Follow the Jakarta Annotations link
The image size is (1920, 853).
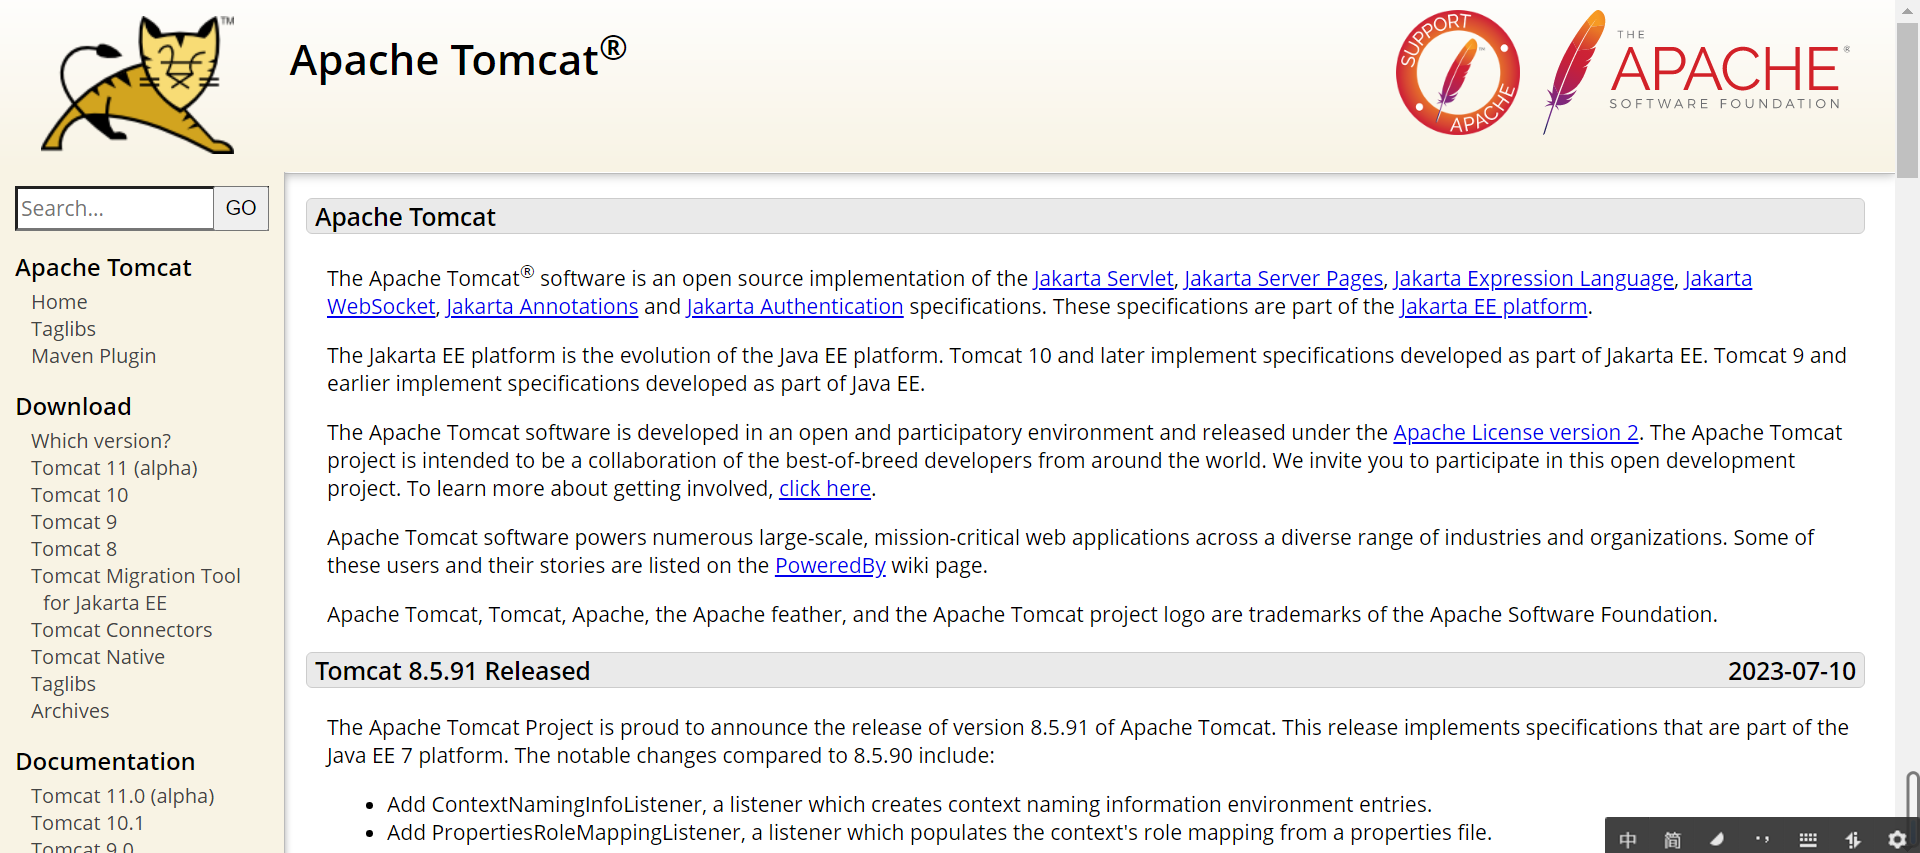(542, 306)
